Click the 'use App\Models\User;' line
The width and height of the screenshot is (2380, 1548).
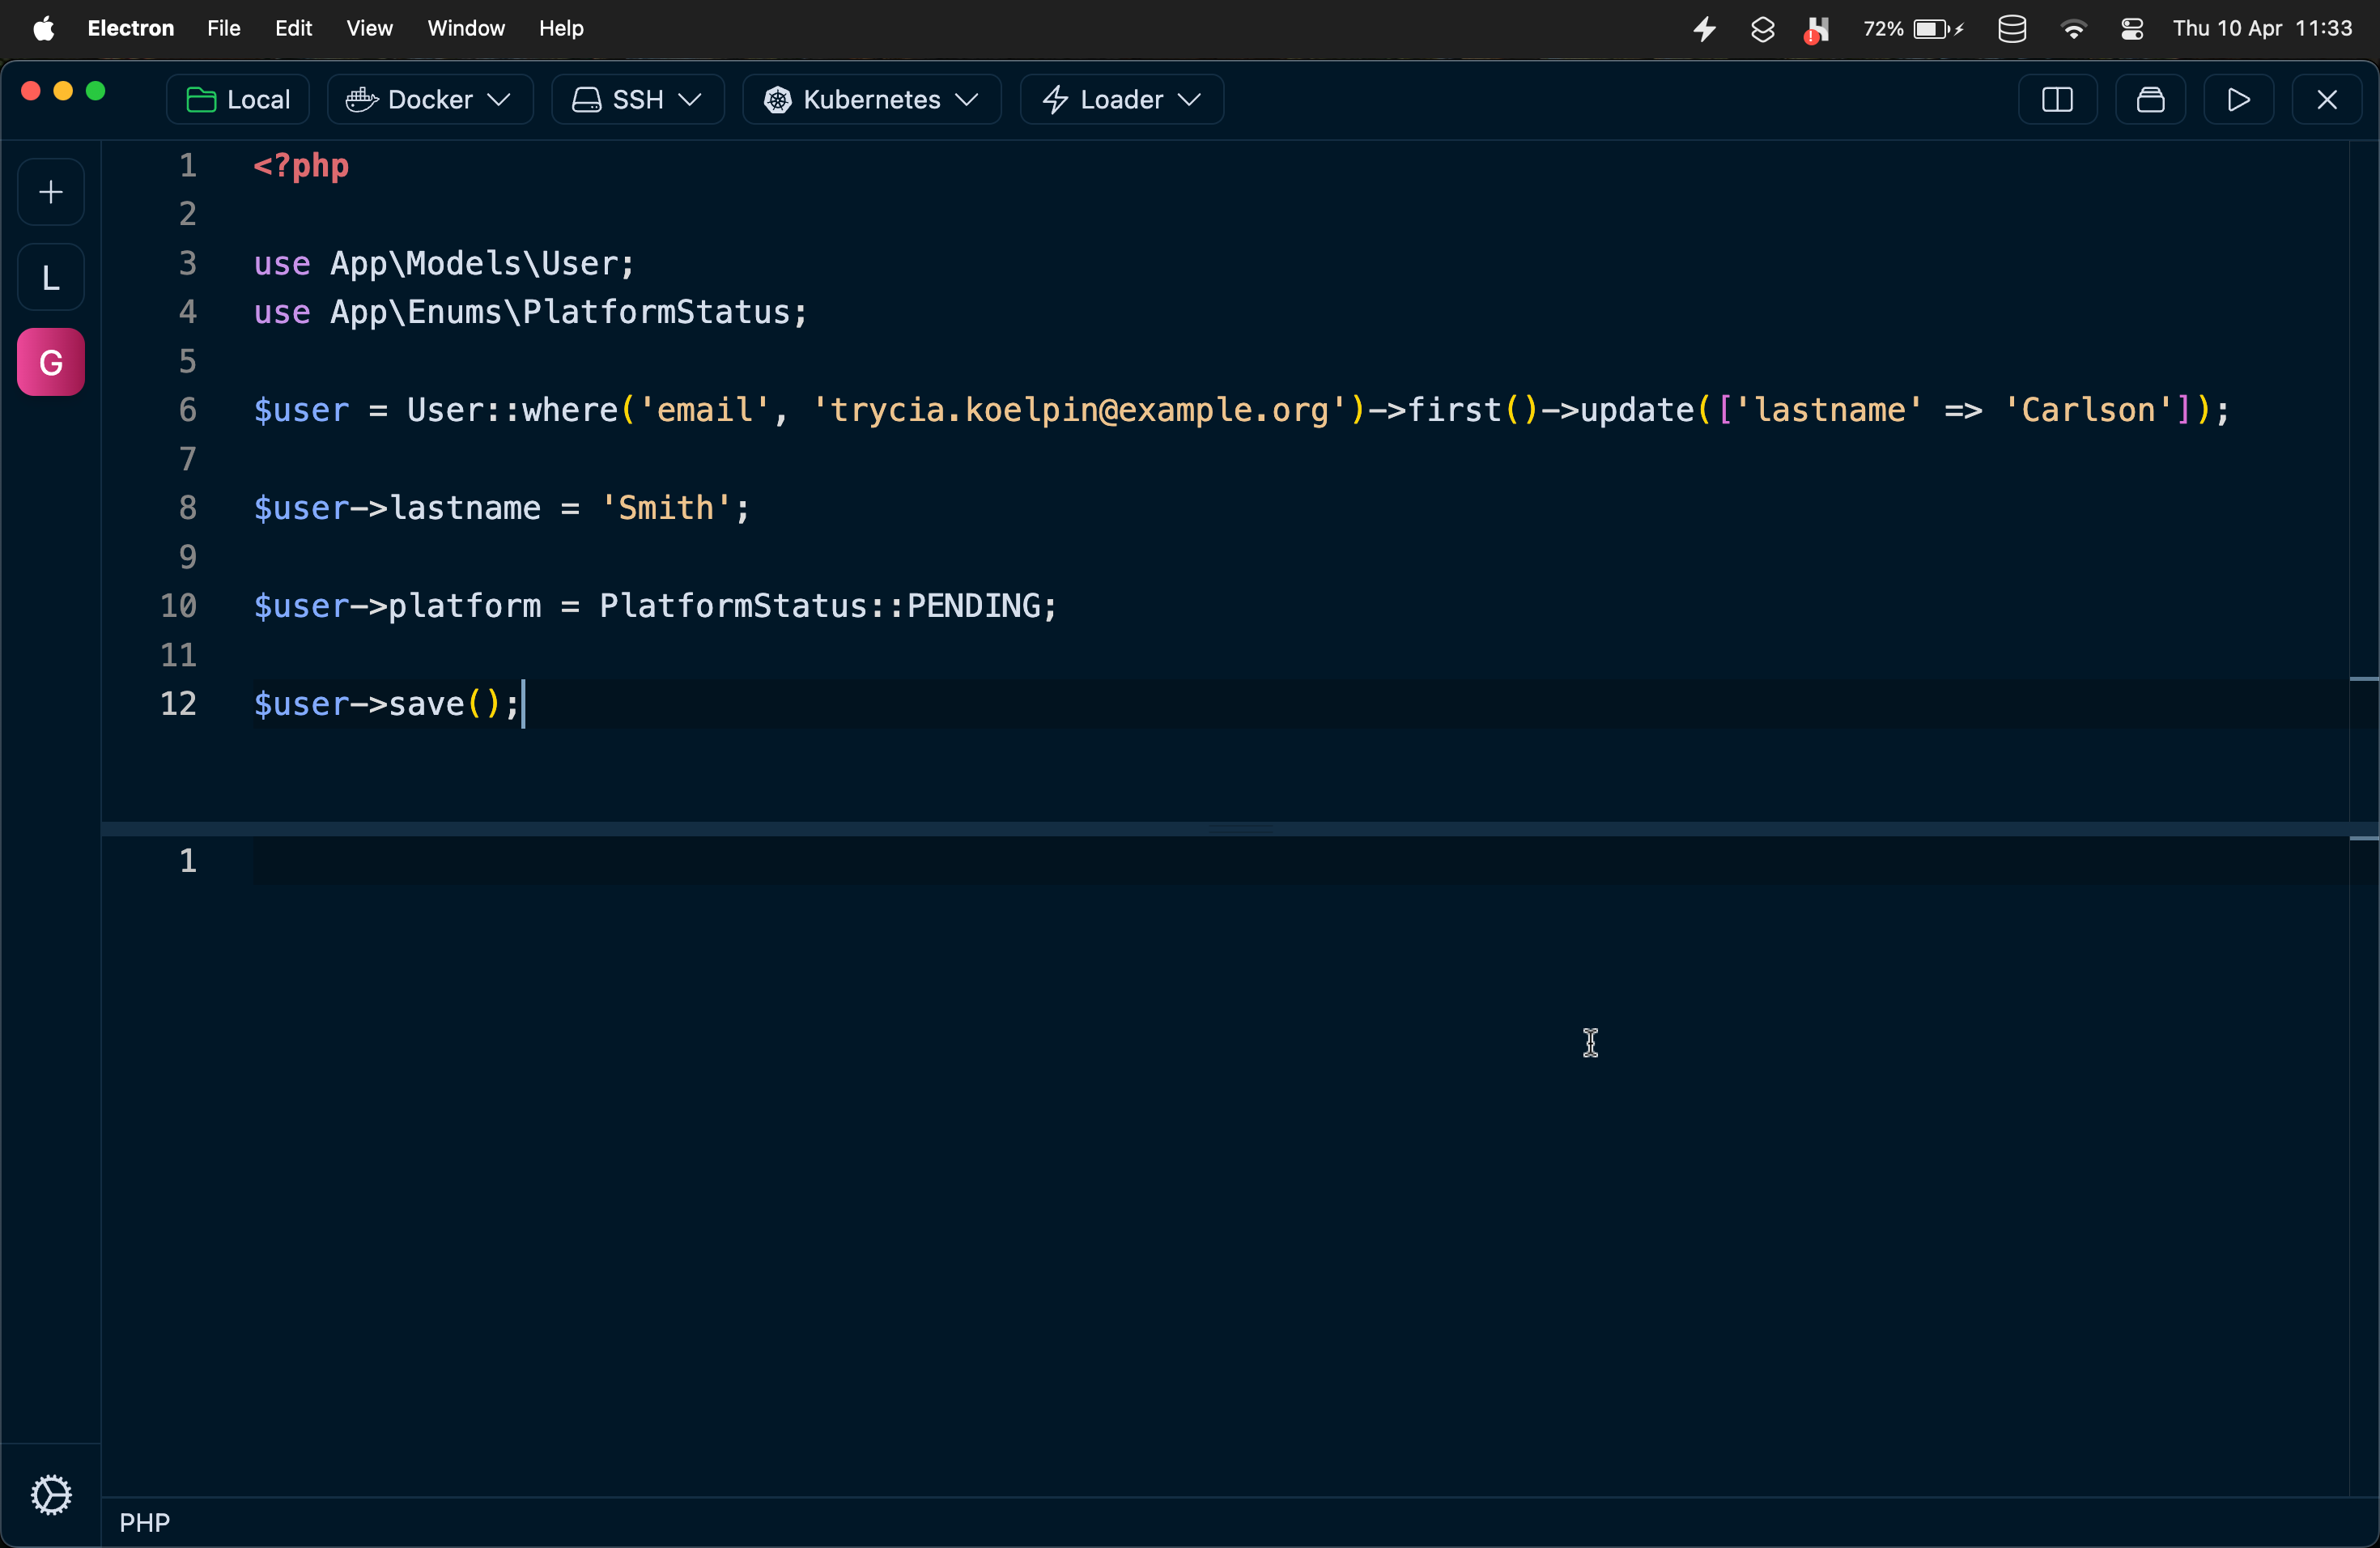[x=444, y=263]
